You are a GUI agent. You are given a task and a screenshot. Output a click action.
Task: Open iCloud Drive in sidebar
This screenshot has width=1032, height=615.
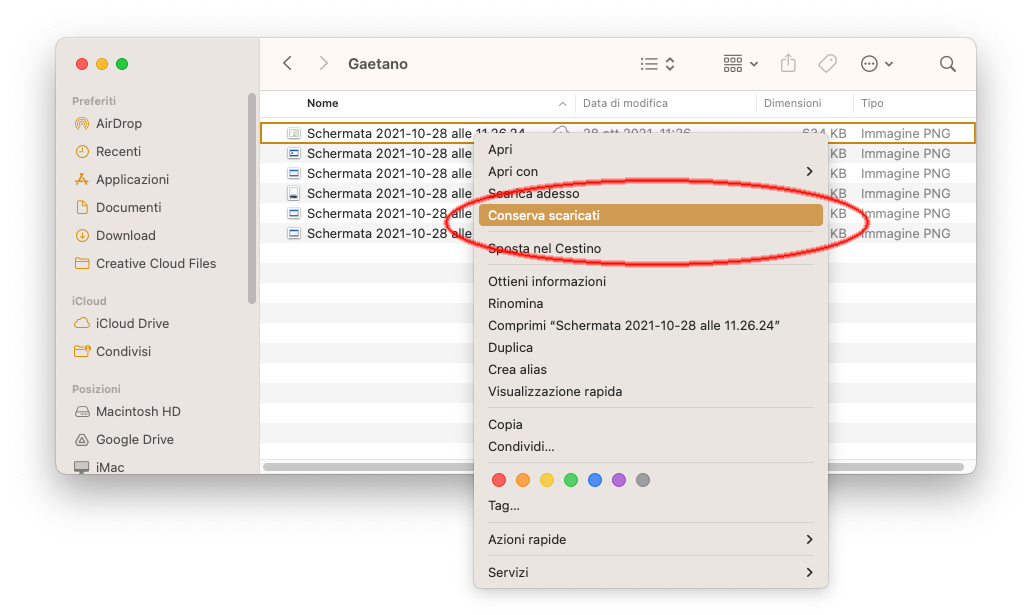[x=122, y=323]
